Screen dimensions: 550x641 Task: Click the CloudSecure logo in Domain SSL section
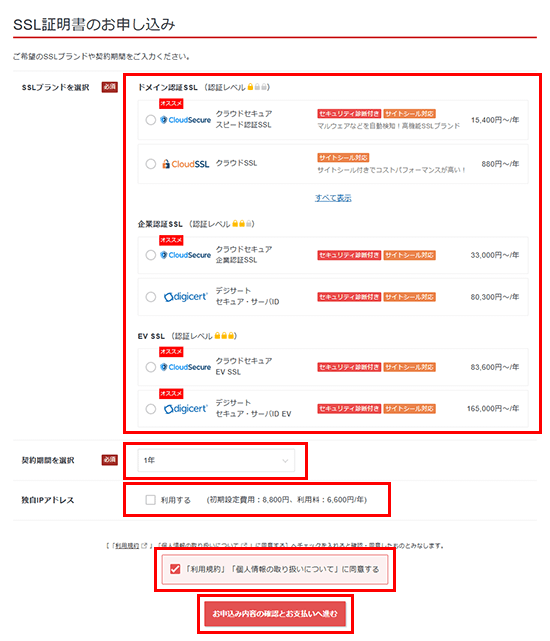tap(186, 120)
